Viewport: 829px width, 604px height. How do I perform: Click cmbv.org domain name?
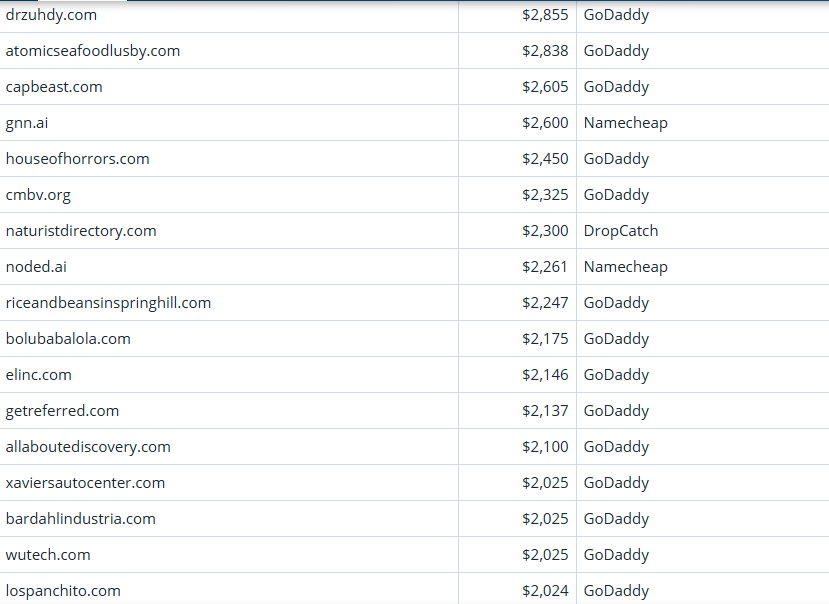(x=38, y=195)
